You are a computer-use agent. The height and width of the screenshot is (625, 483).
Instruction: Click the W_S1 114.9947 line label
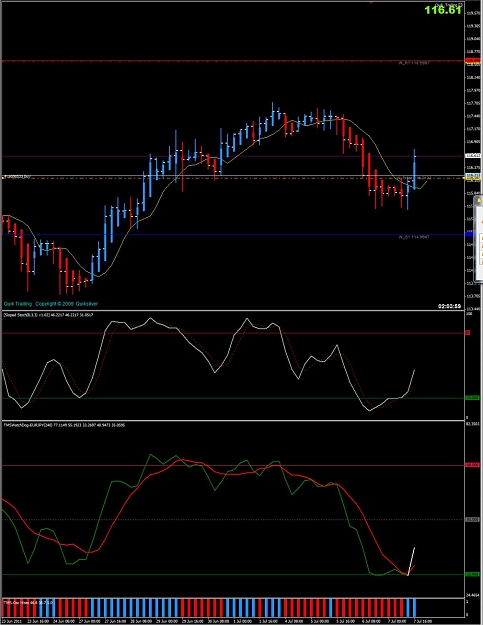coord(414,237)
